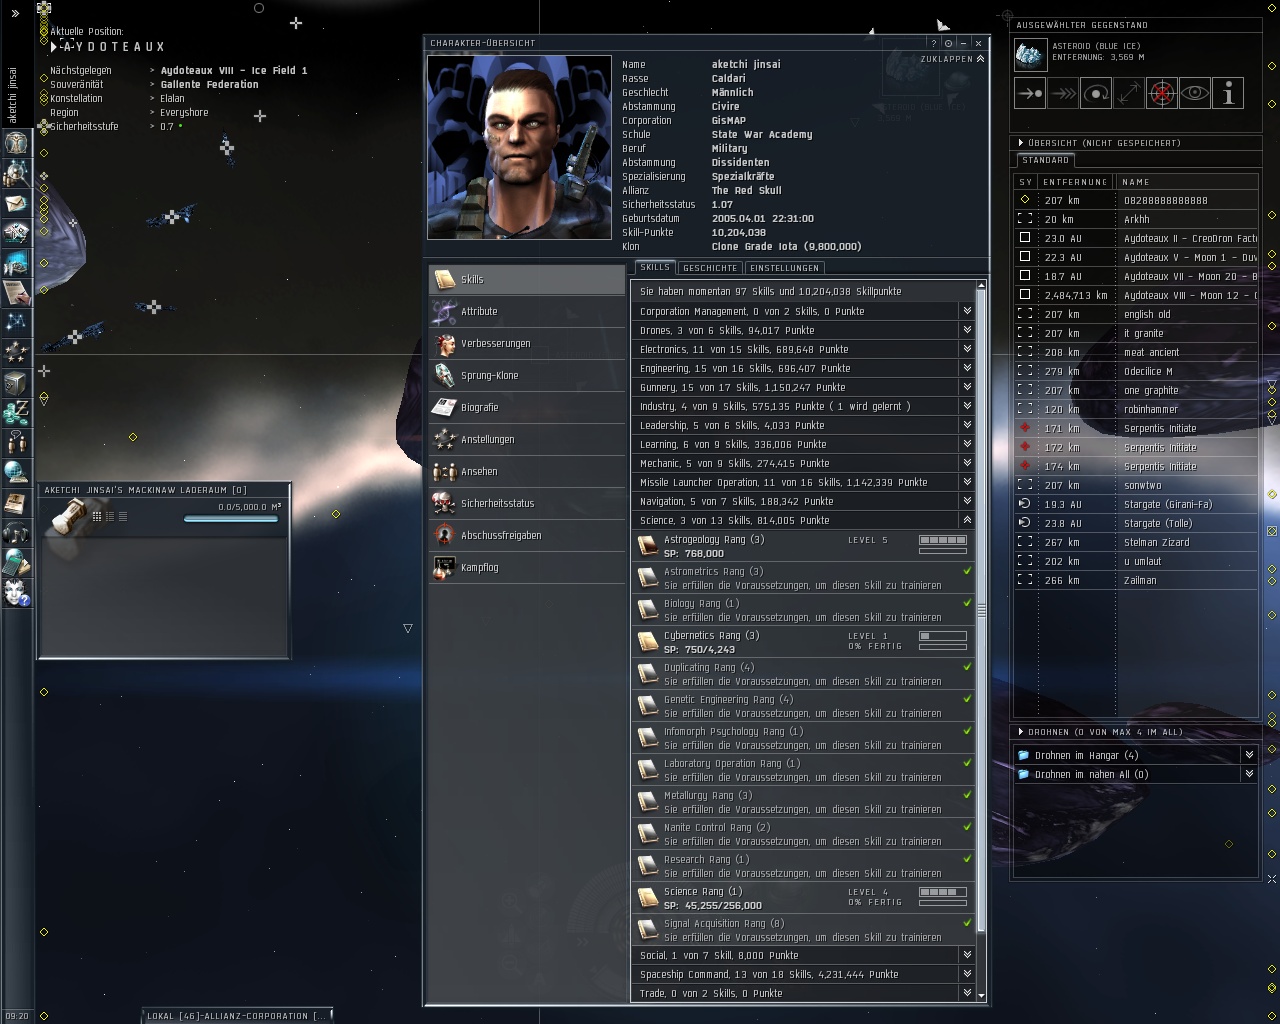1280x1024 pixels.
Task: Open the chat channels people icon
Action: (16, 442)
